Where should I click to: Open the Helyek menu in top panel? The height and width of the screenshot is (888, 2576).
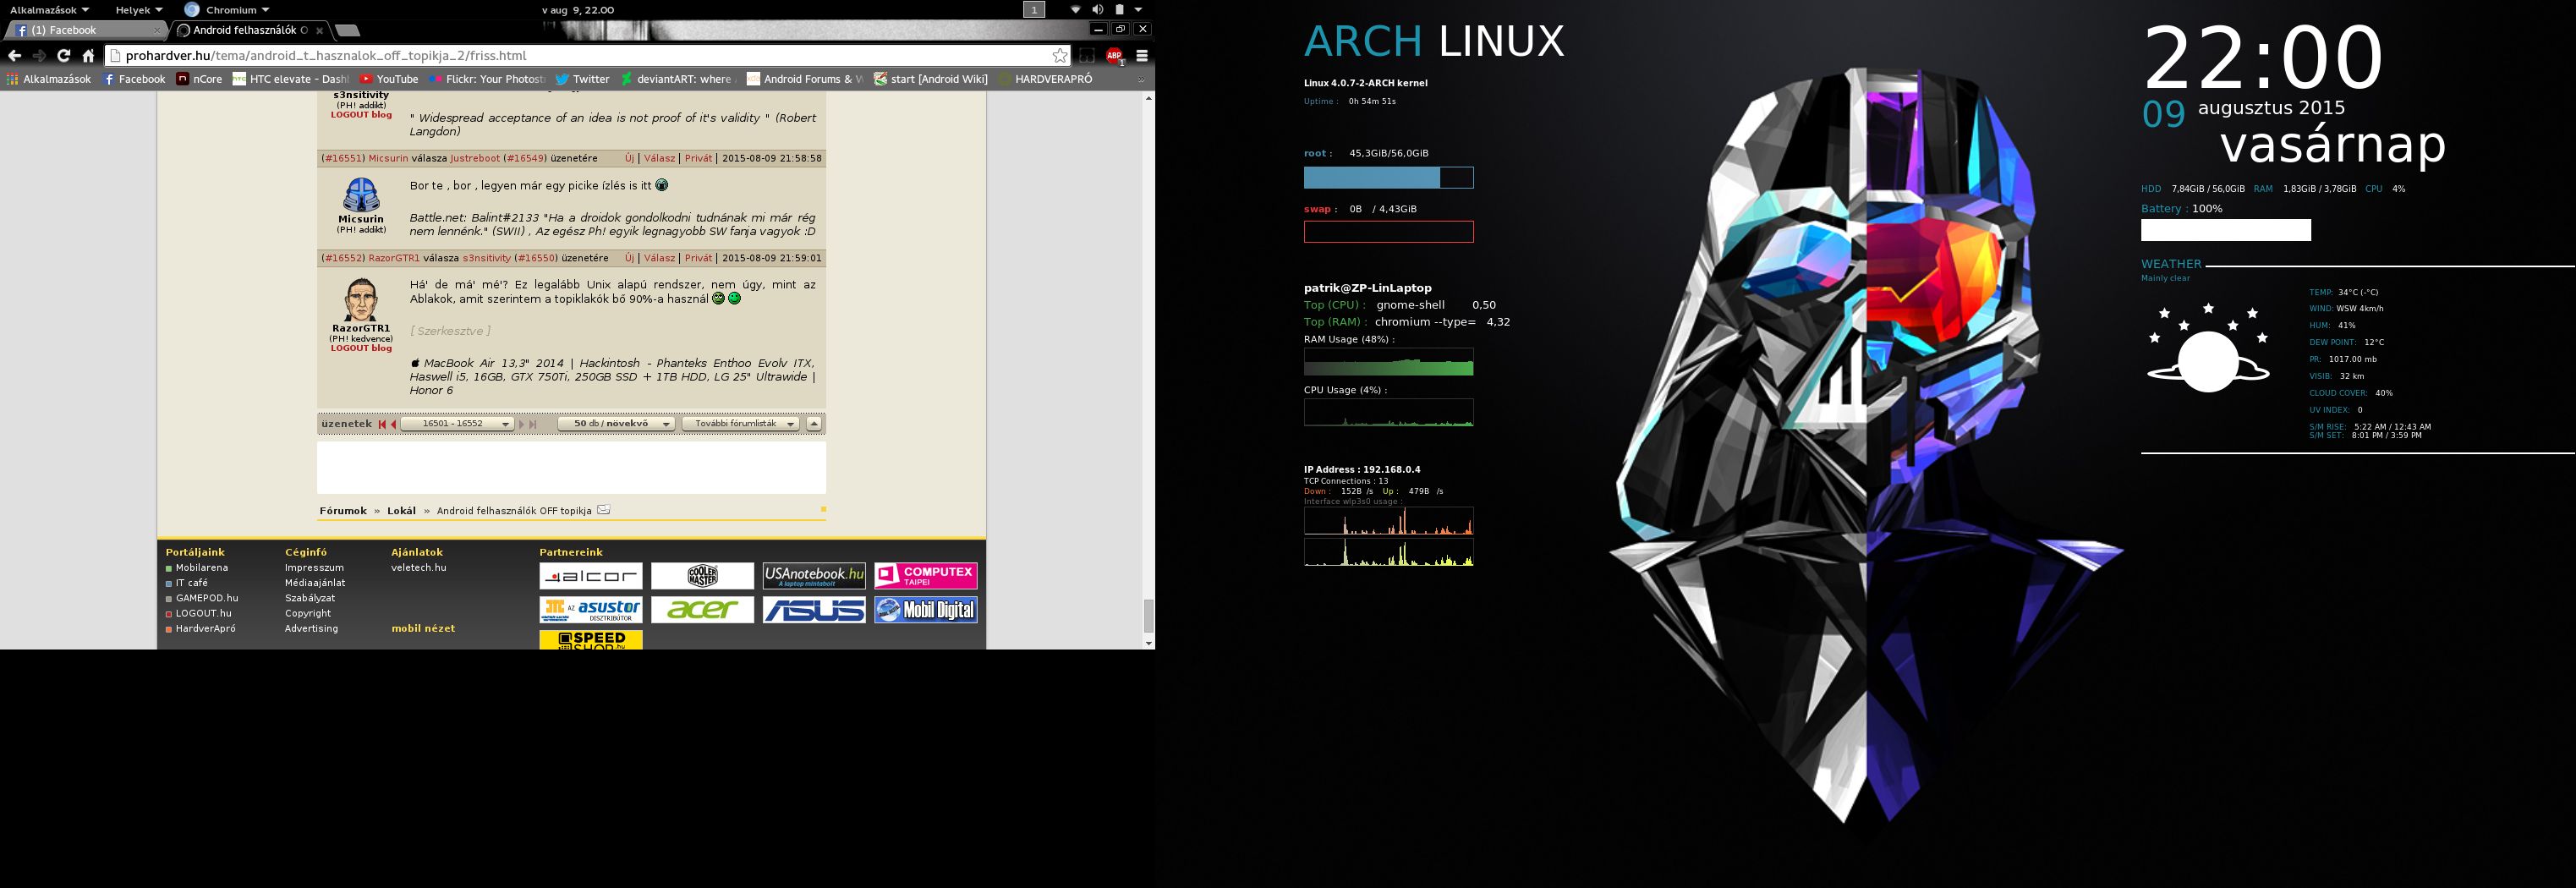click(139, 10)
